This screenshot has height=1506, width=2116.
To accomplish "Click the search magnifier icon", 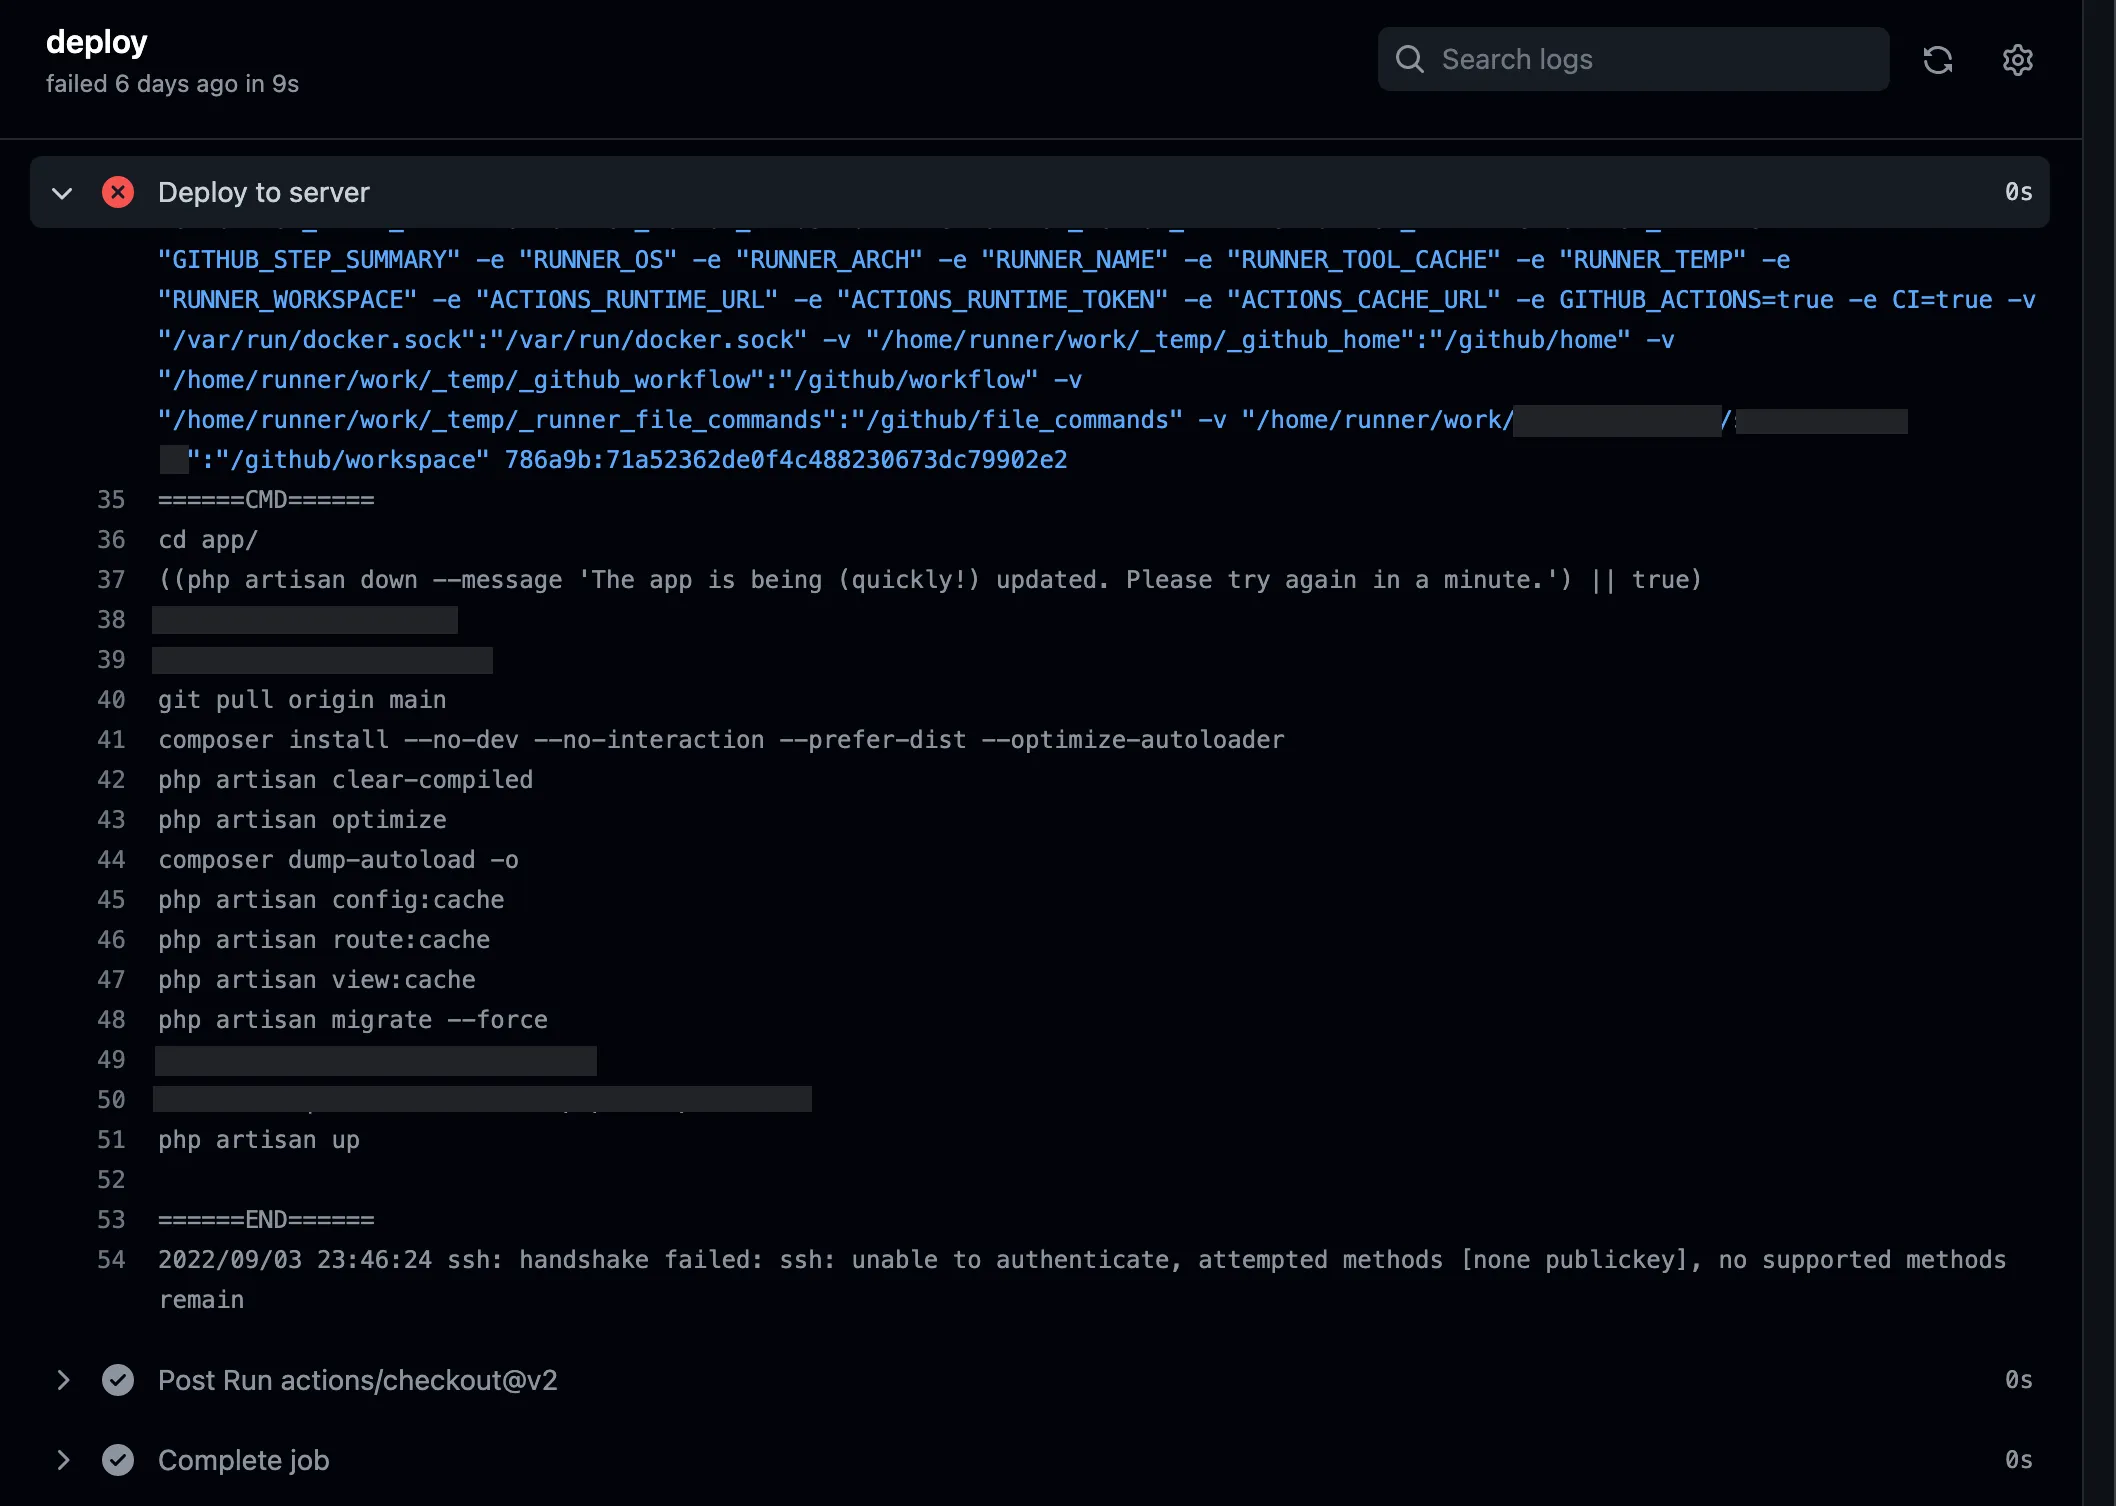I will (1409, 59).
